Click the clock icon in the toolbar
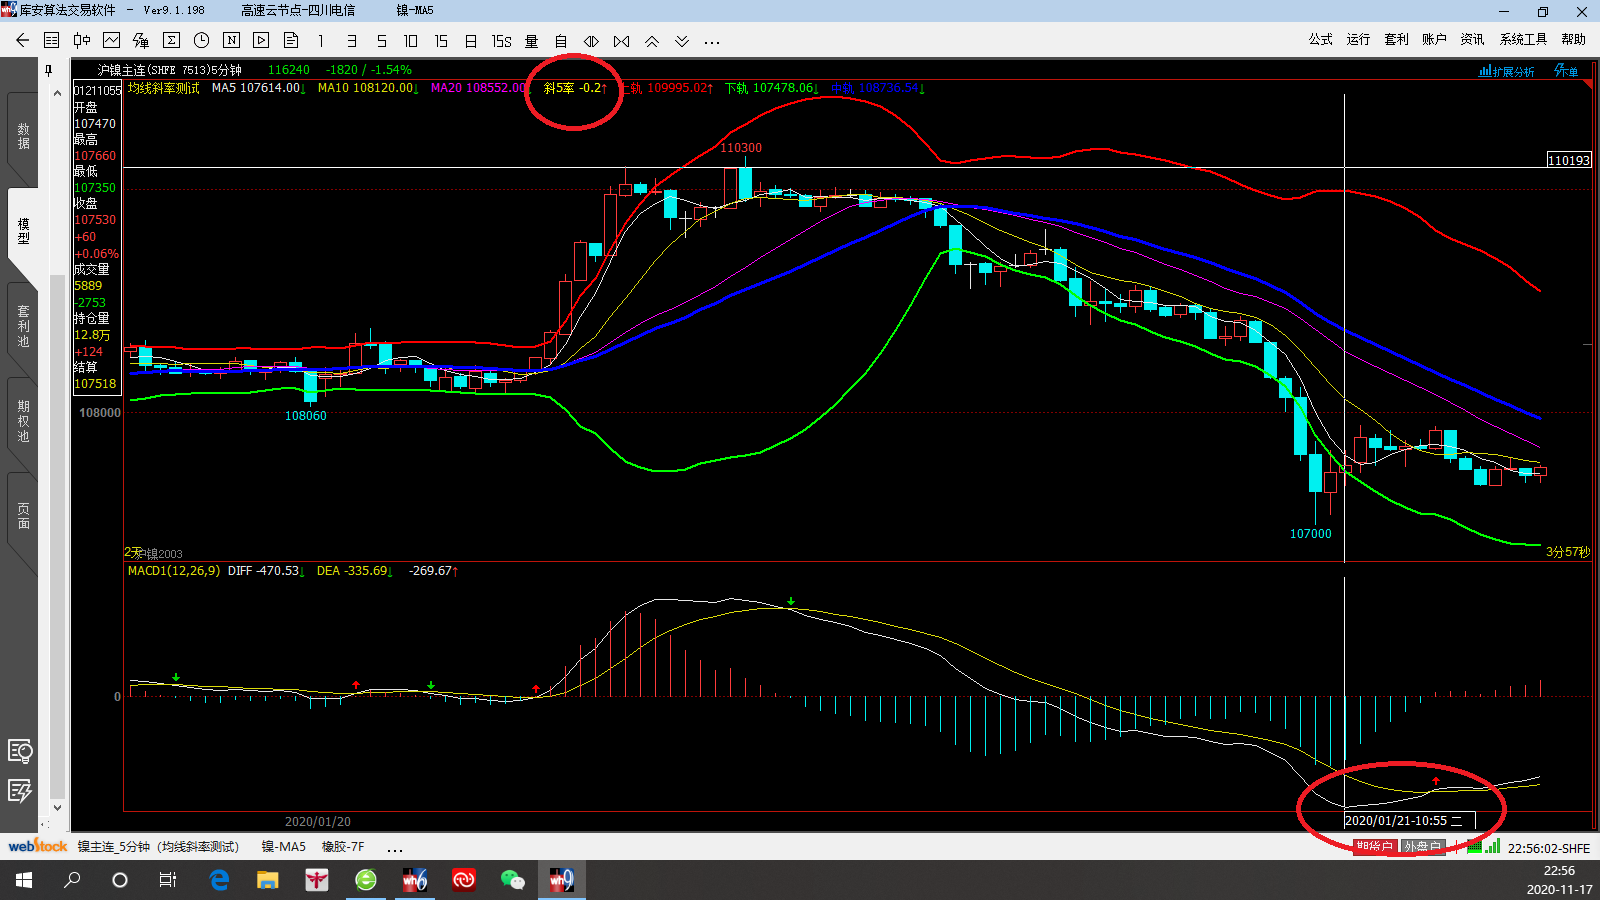Viewport: 1600px width, 900px height. [201, 41]
